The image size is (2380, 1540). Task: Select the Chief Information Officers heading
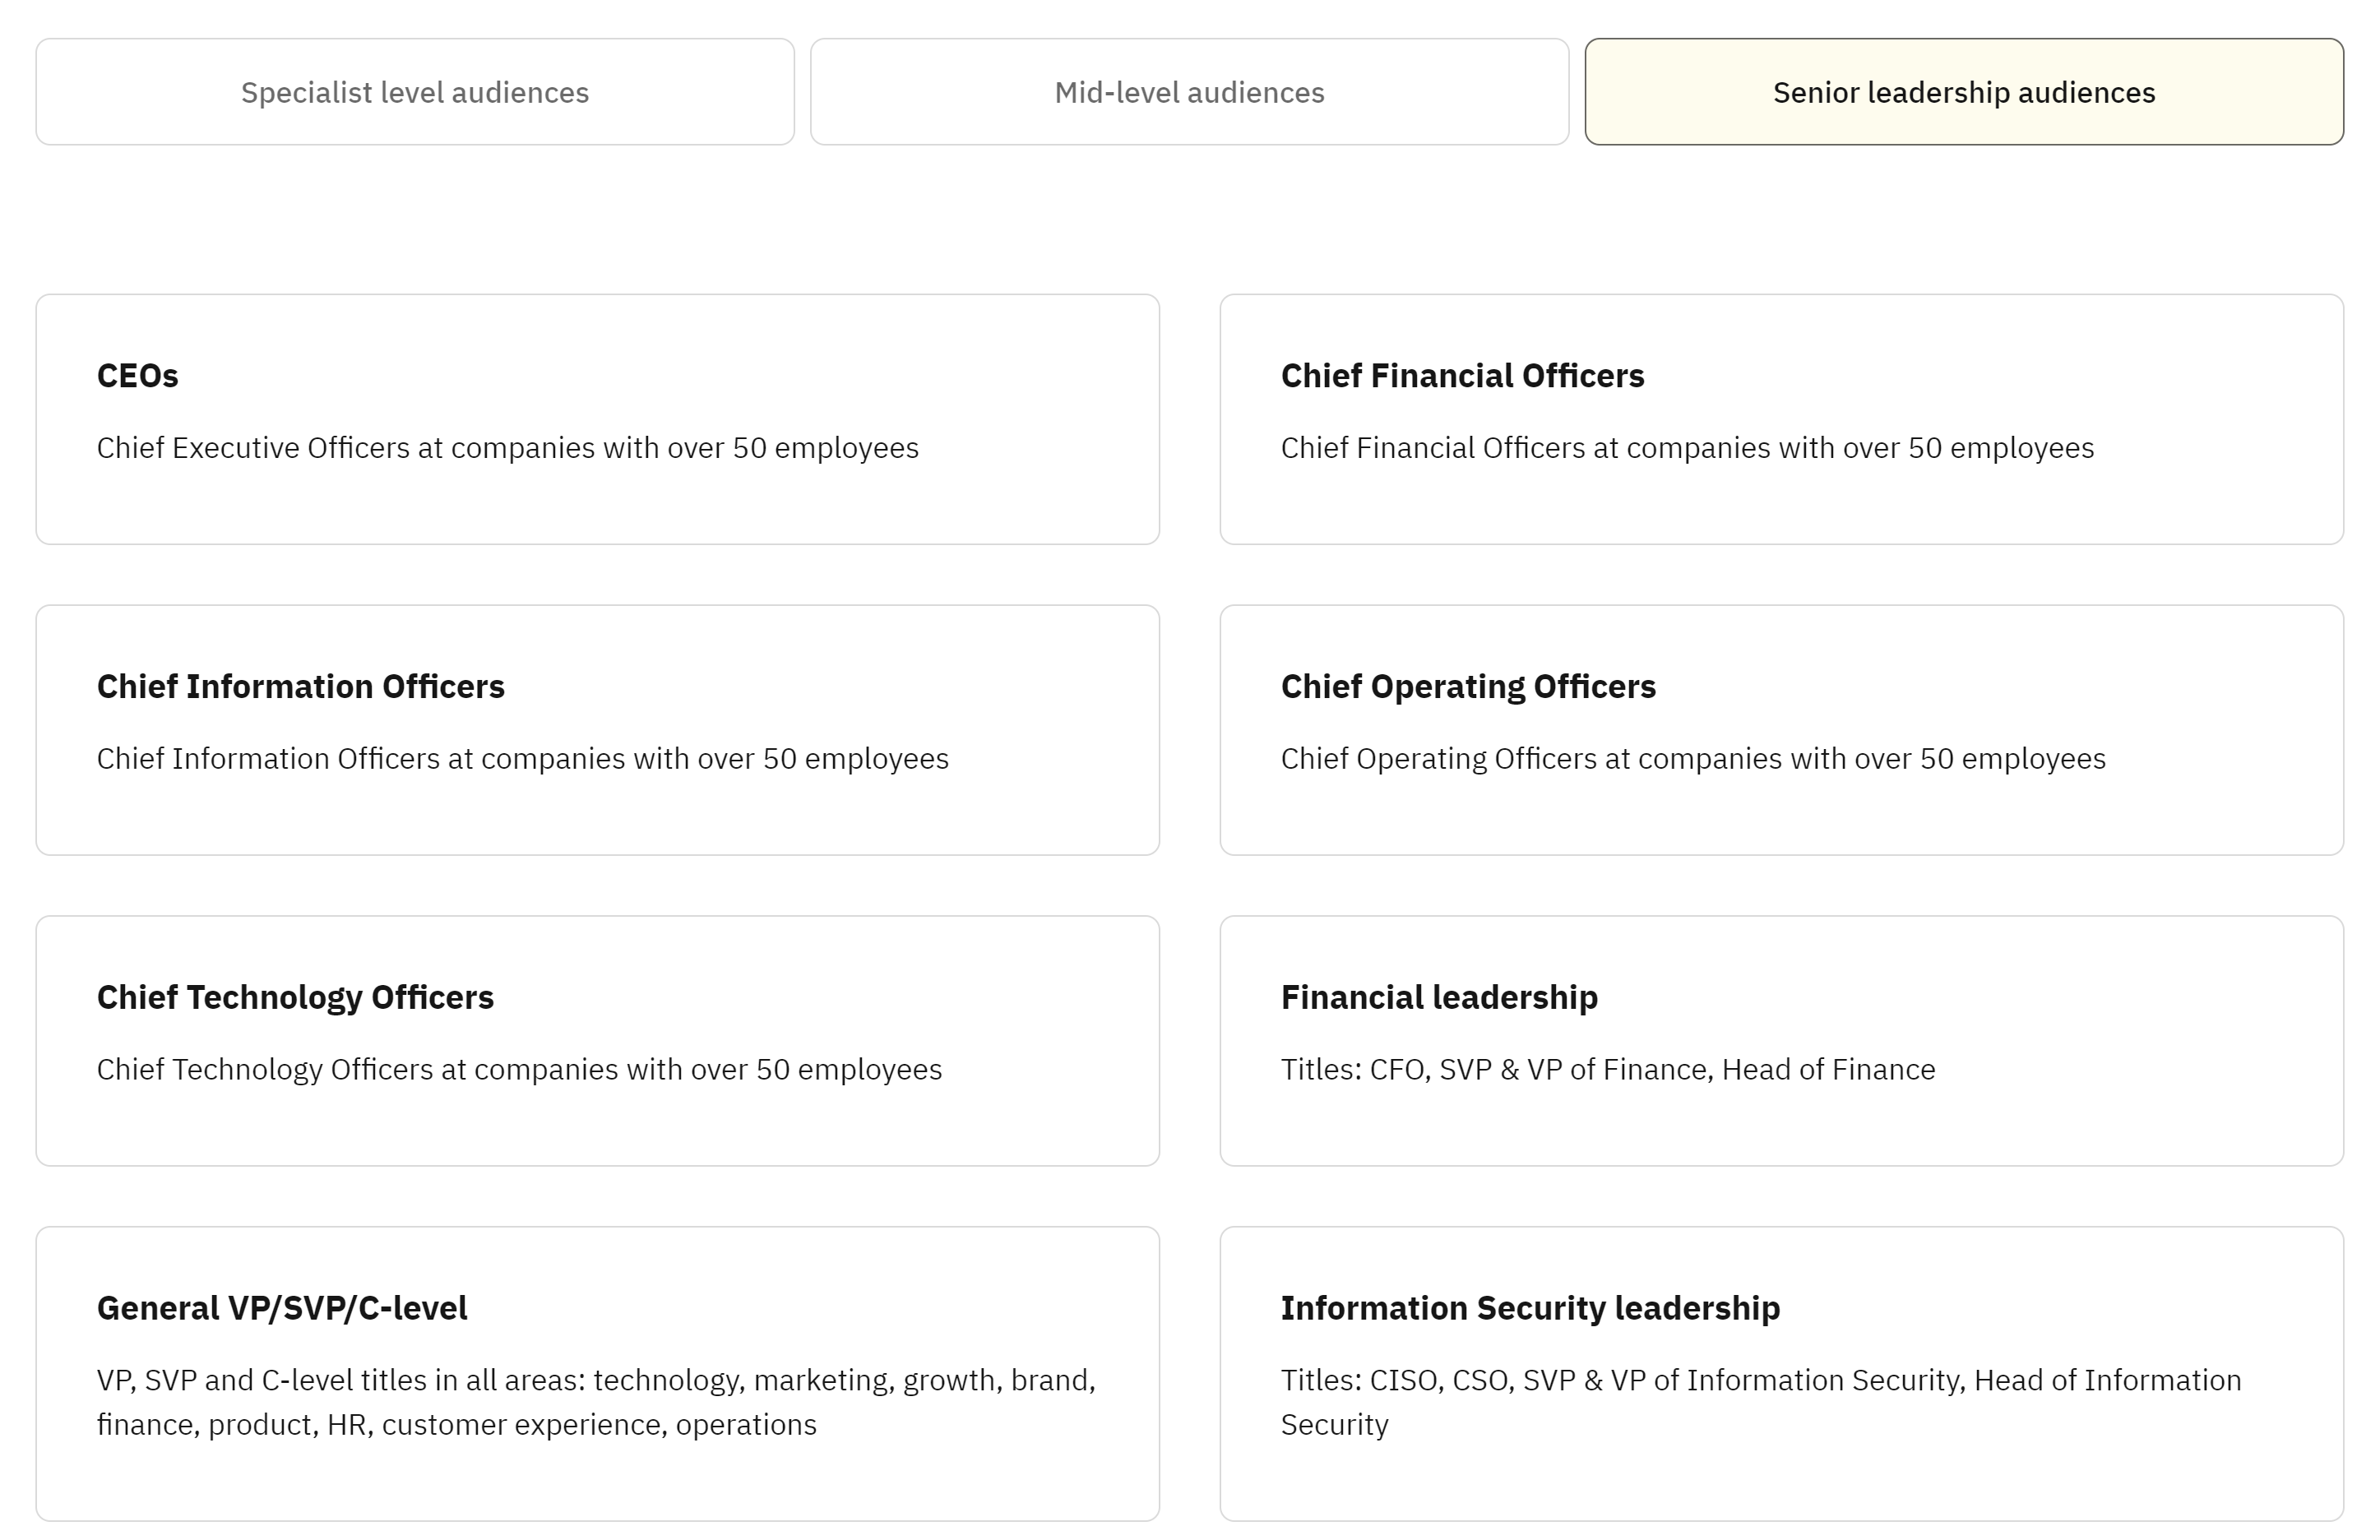point(300,687)
